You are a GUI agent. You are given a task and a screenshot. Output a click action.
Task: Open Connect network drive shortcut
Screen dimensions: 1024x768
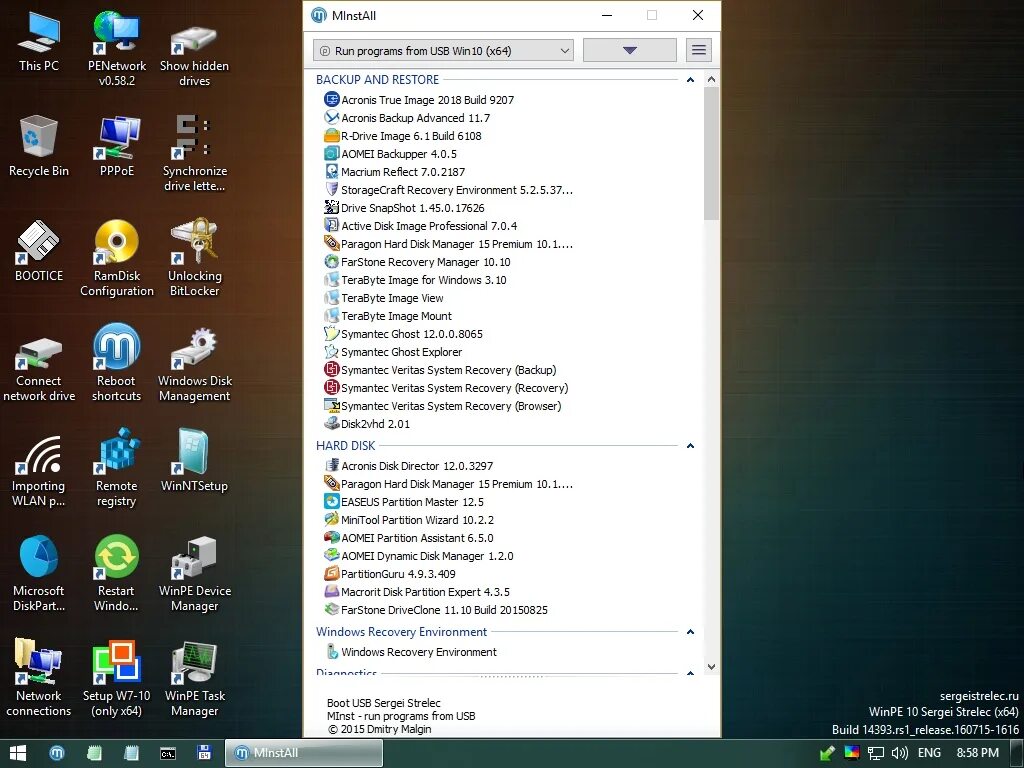pyautogui.click(x=39, y=370)
